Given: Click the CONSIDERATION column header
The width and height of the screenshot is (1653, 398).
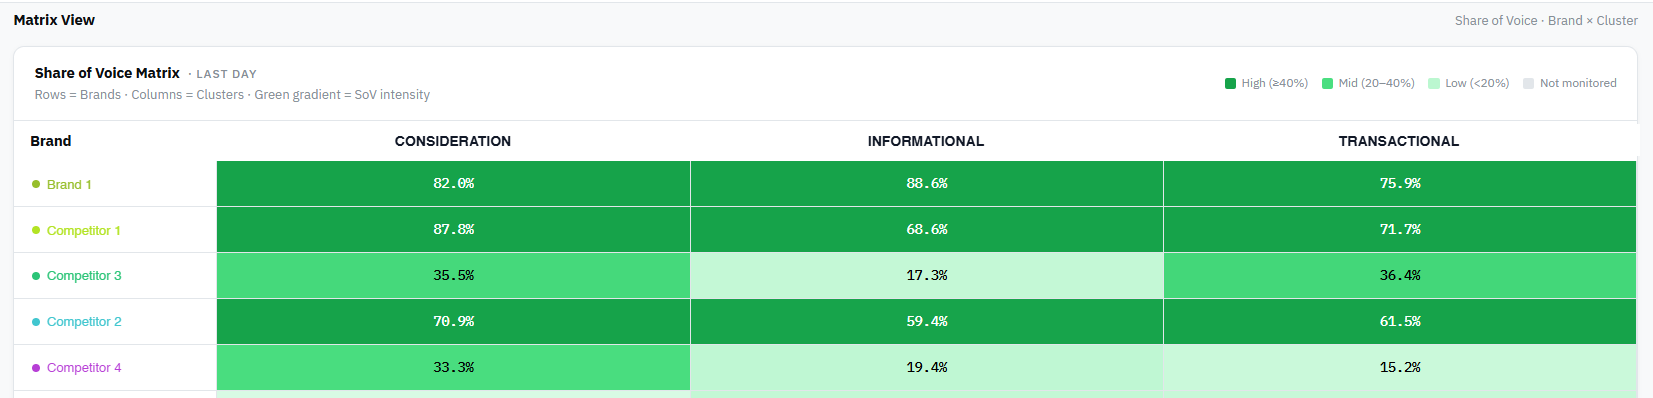Looking at the screenshot, I should pyautogui.click(x=453, y=141).
